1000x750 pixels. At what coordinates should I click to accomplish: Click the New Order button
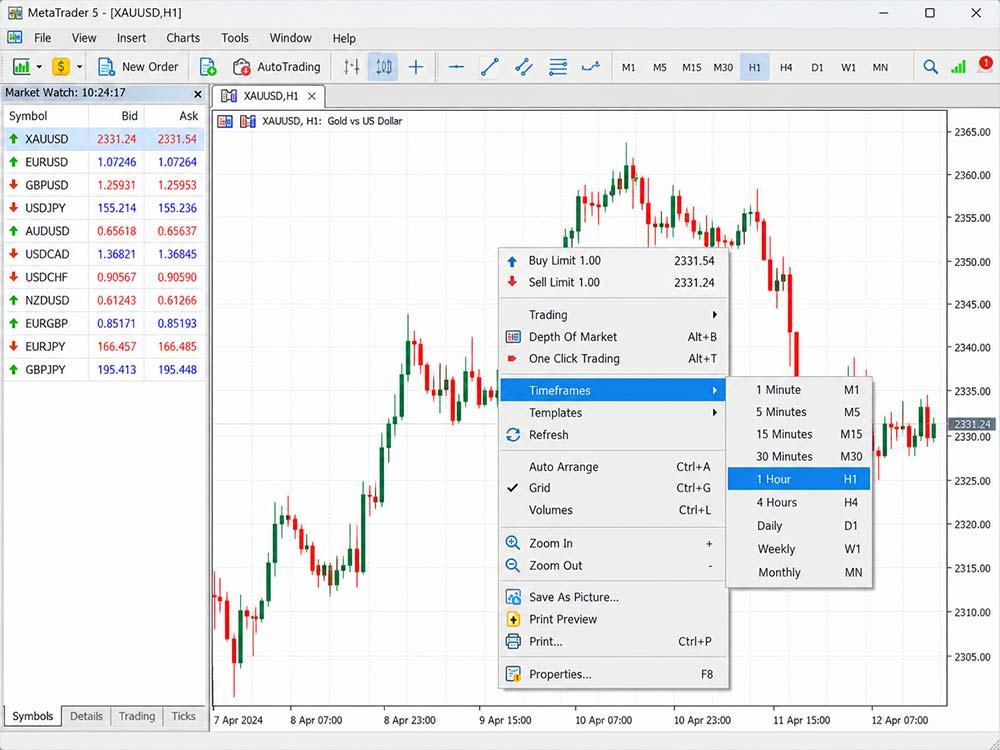pos(138,67)
